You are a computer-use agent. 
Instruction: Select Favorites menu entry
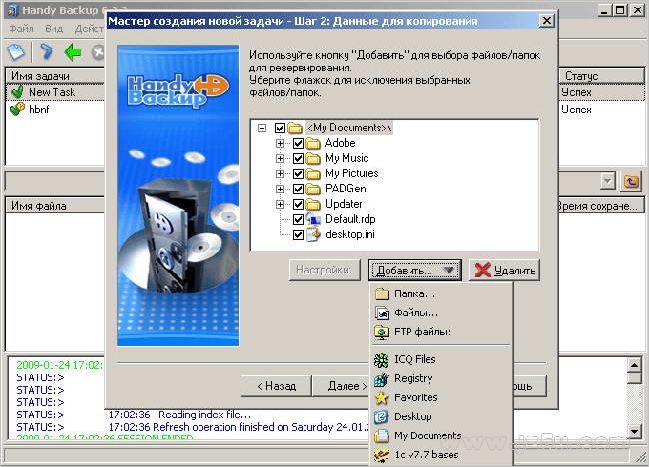441,398
